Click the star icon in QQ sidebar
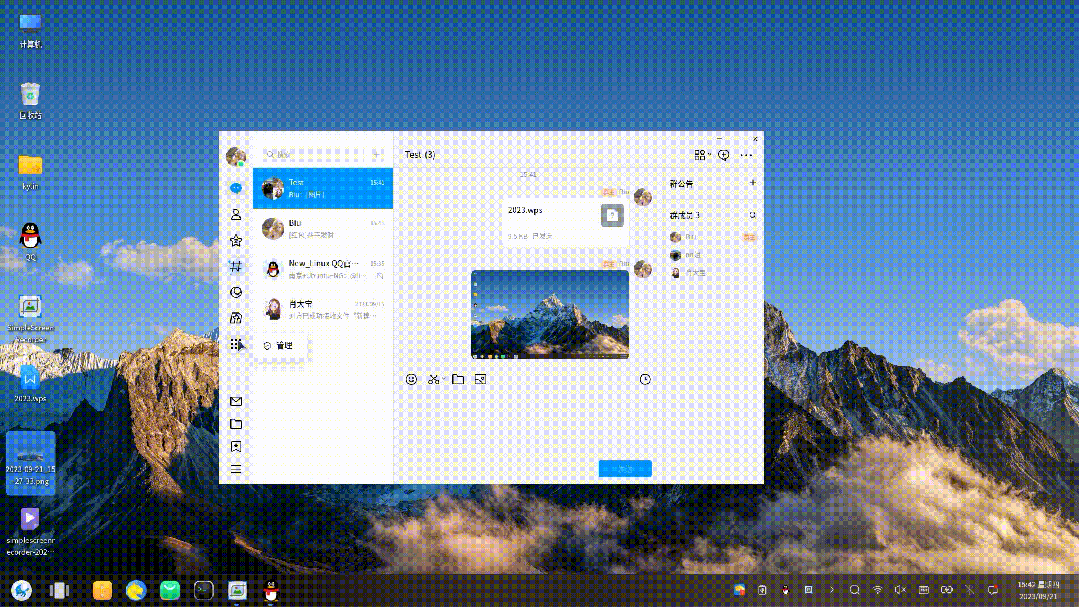This screenshot has height=607, width=1079. pos(236,241)
